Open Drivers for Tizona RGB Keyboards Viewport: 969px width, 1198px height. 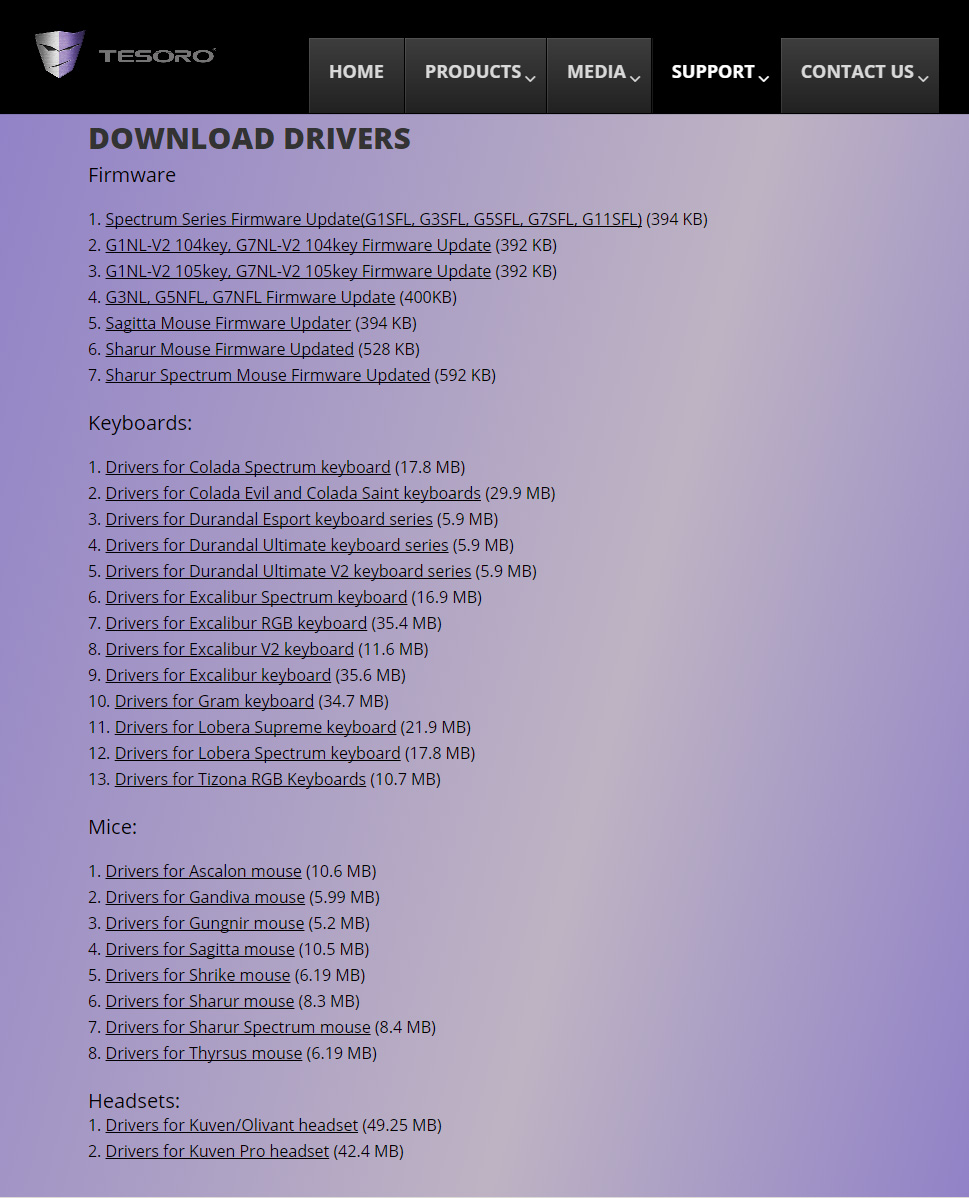(240, 779)
